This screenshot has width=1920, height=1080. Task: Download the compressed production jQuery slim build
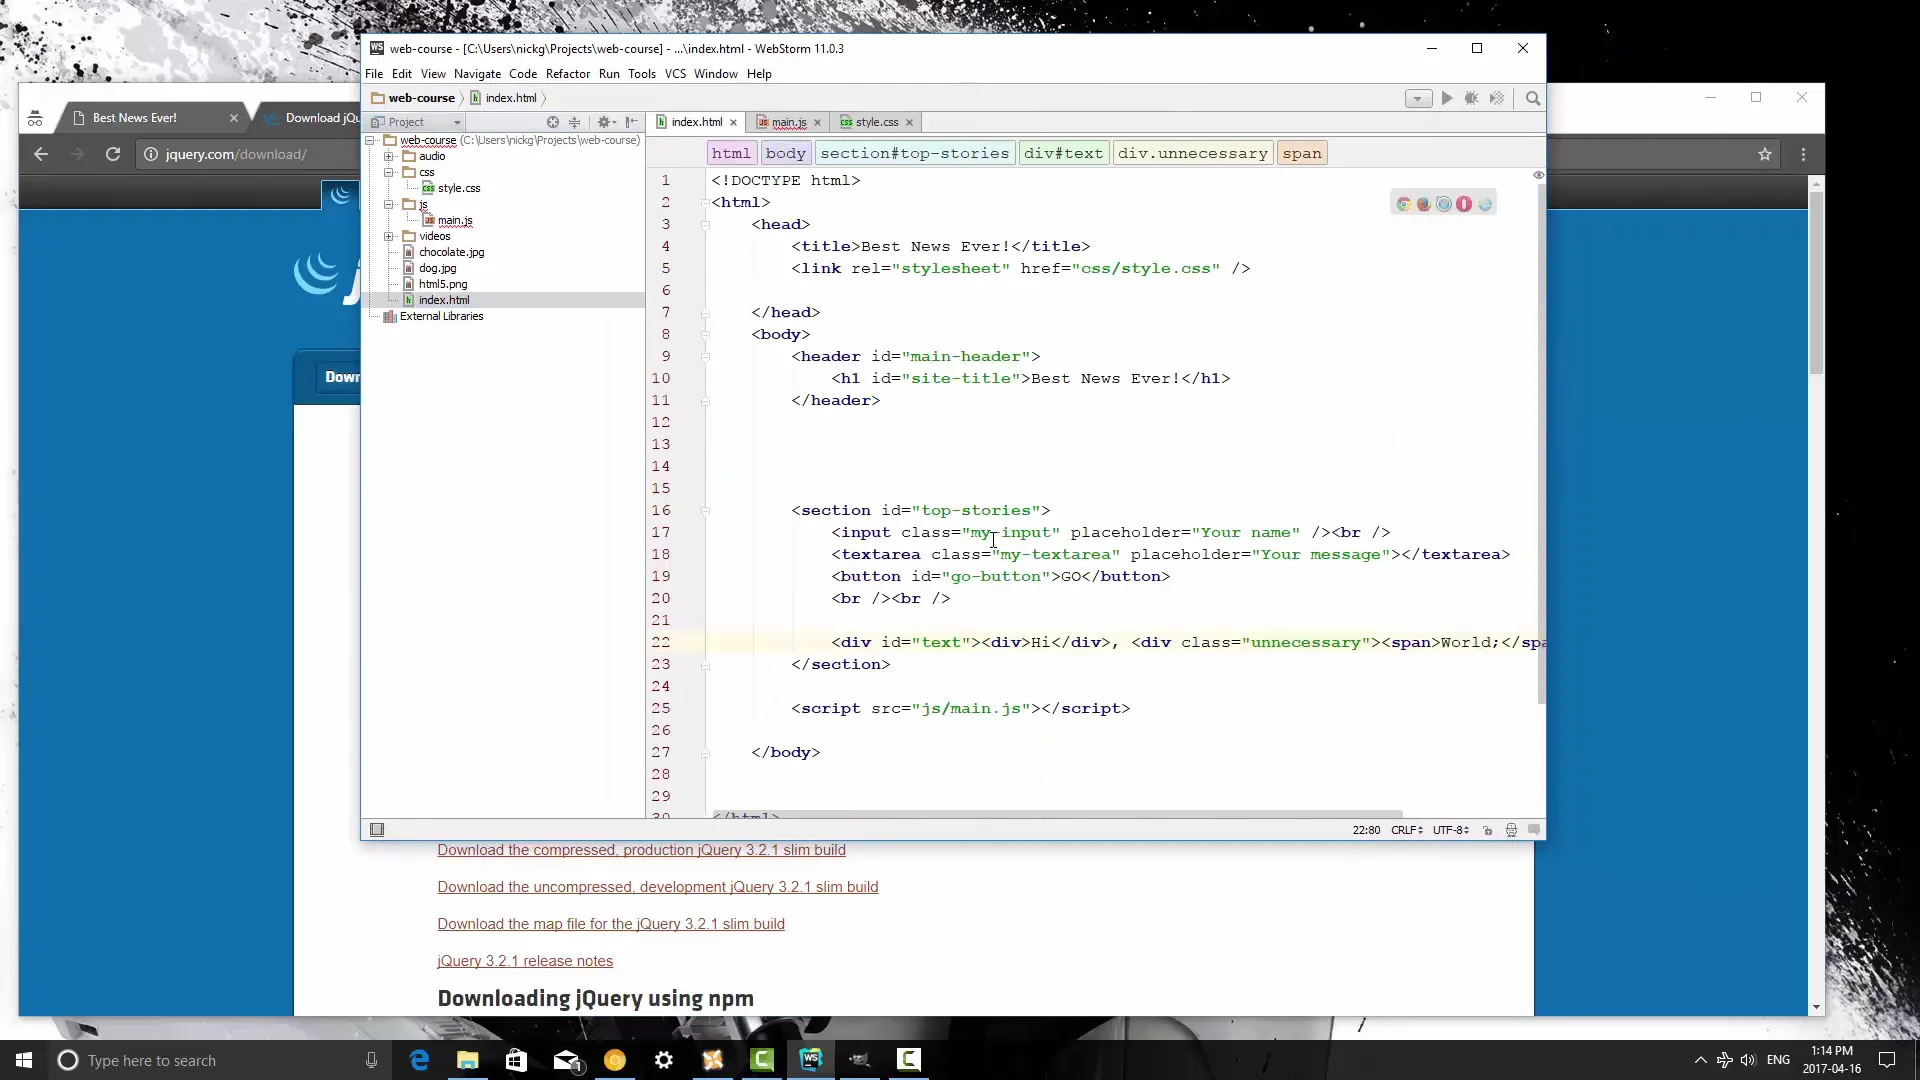tap(641, 850)
